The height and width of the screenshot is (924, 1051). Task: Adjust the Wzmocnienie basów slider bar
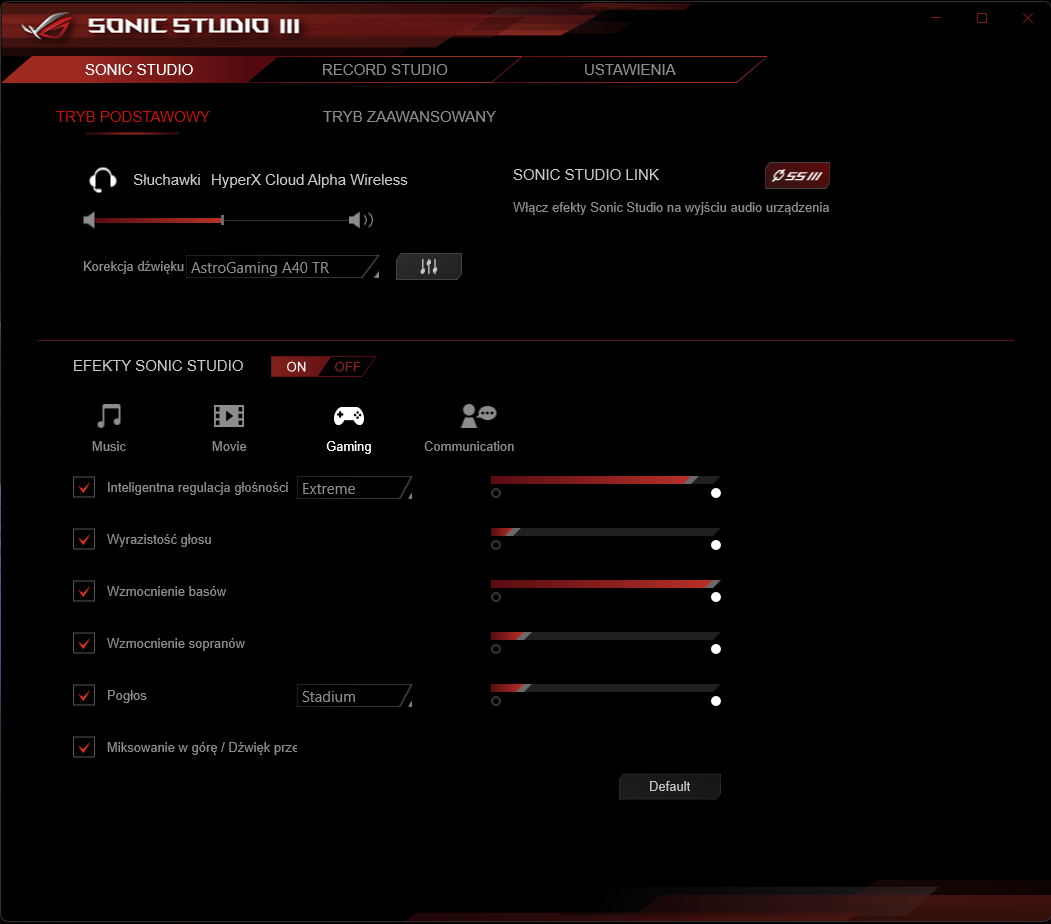pyautogui.click(x=605, y=584)
